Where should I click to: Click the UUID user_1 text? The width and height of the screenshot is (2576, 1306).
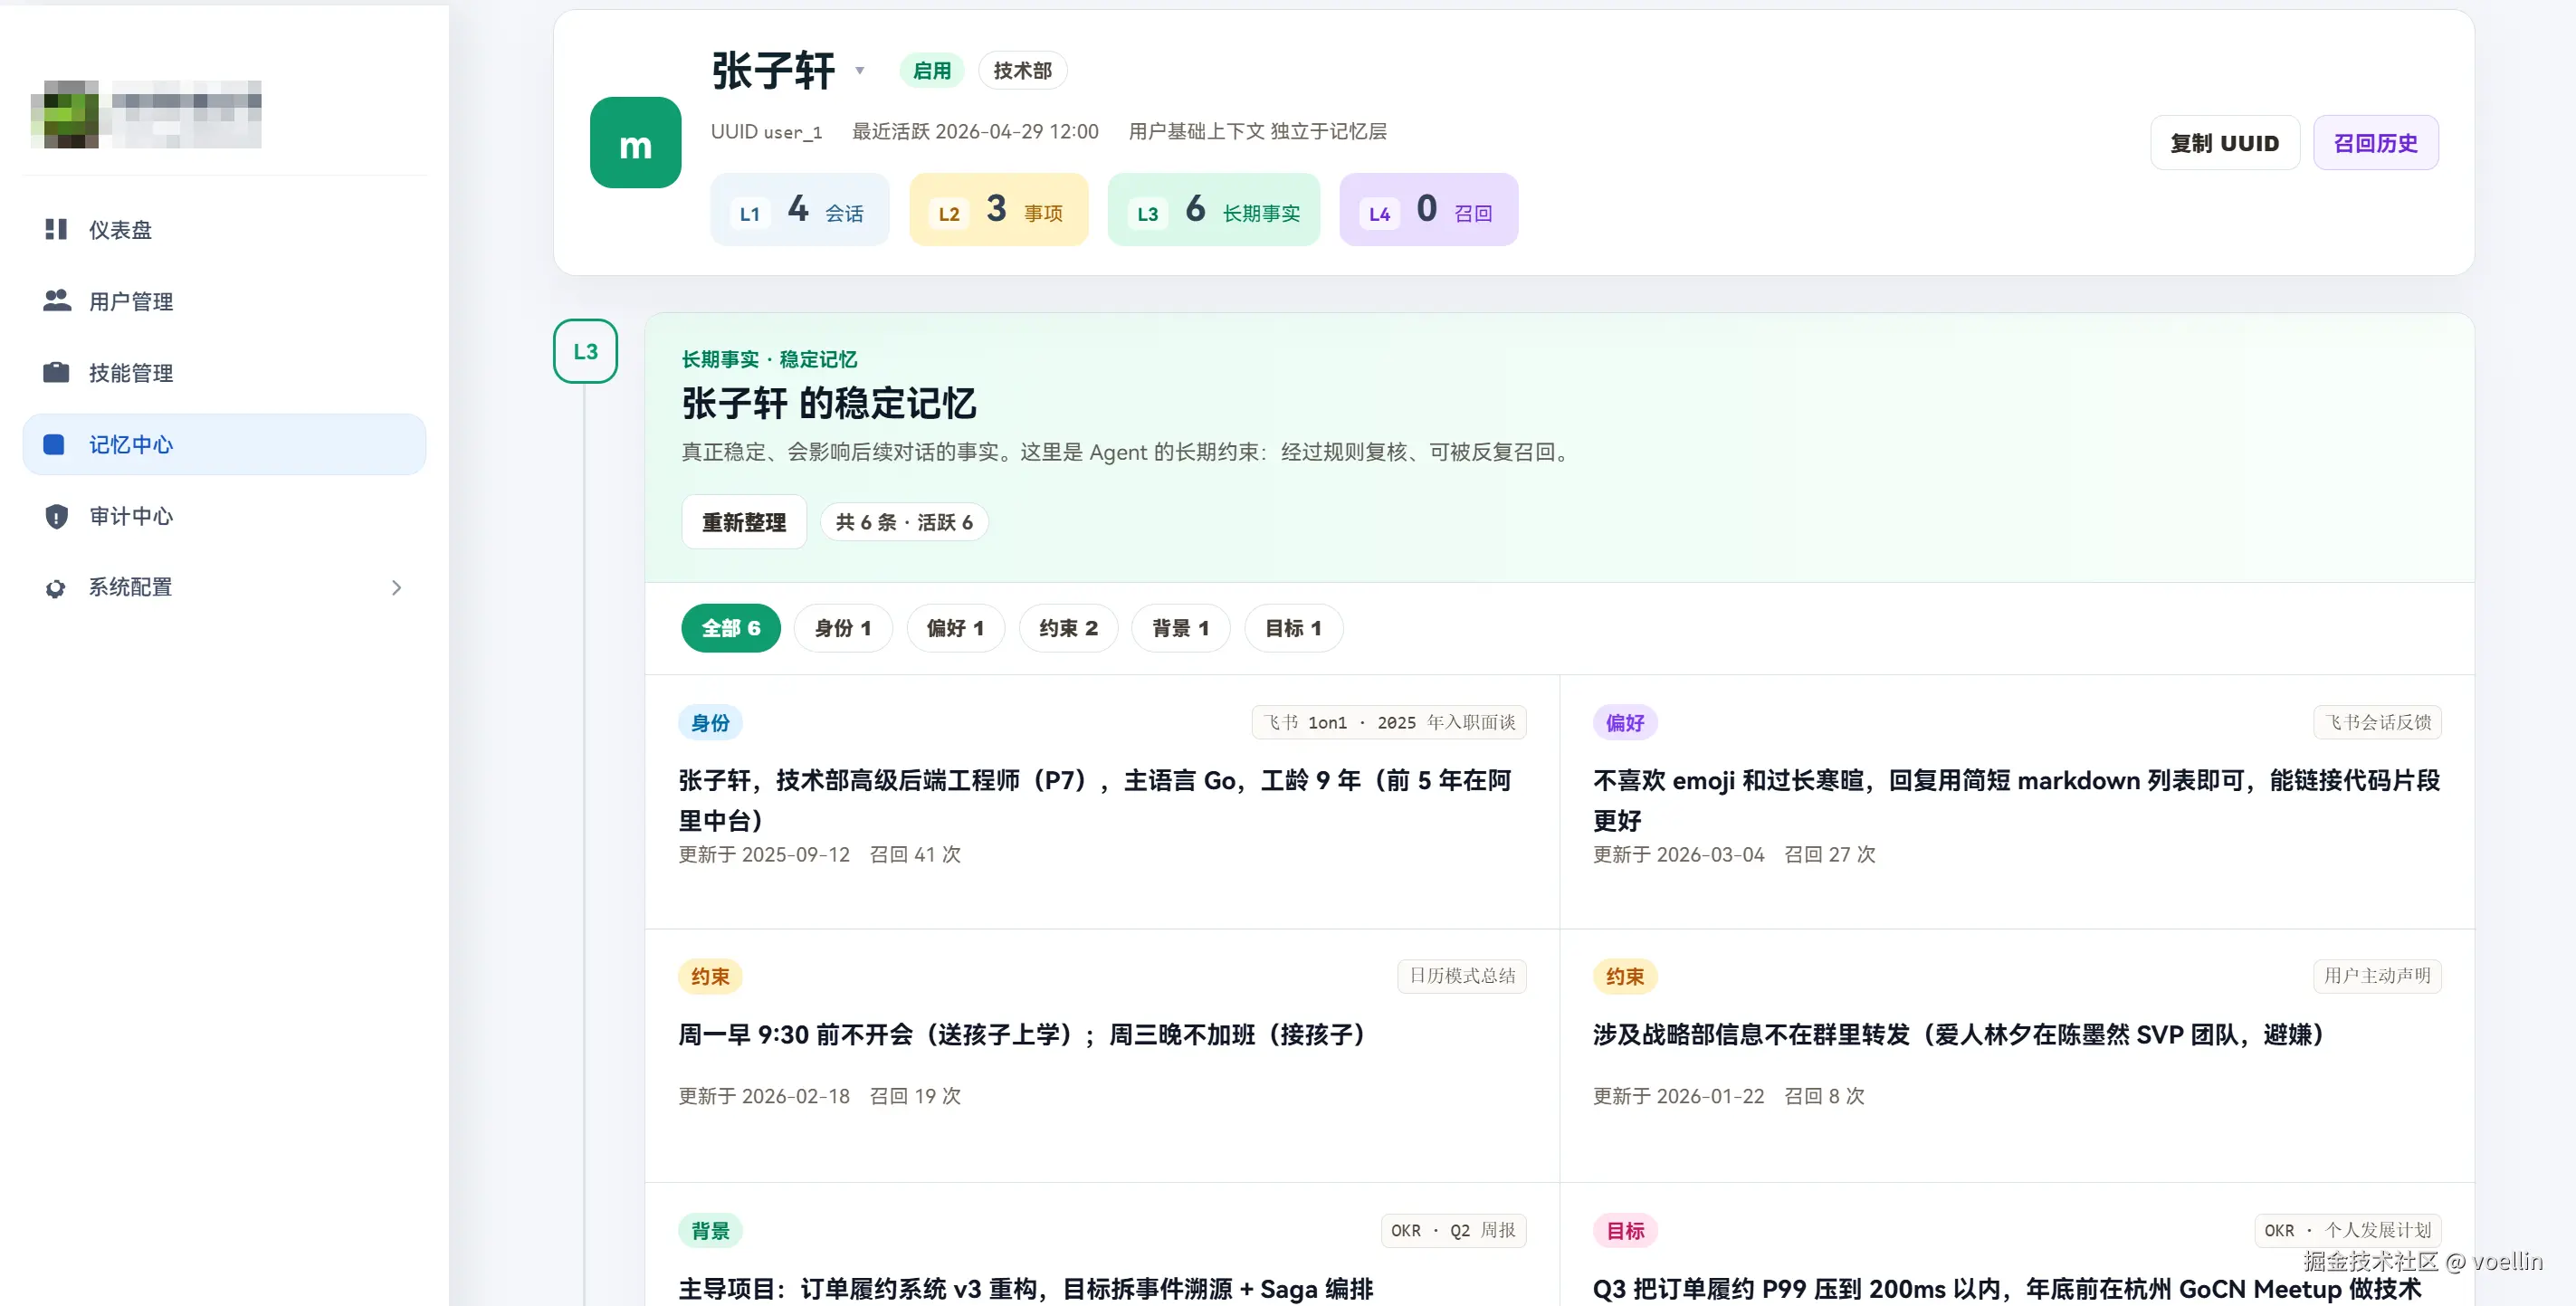[766, 131]
